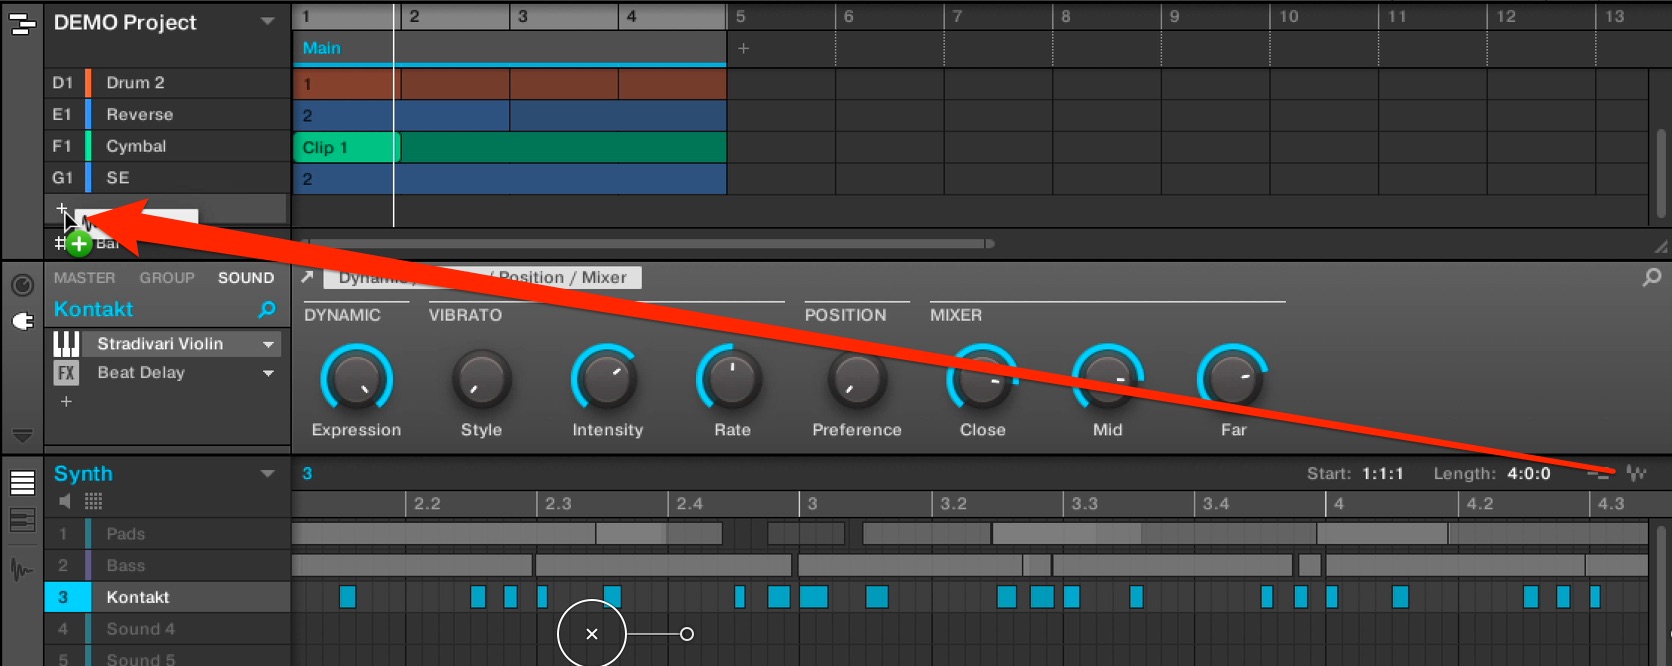The image size is (1672, 666).
Task: Select the Plug-in icon in the control area
Action: pyautogui.click(x=22, y=321)
